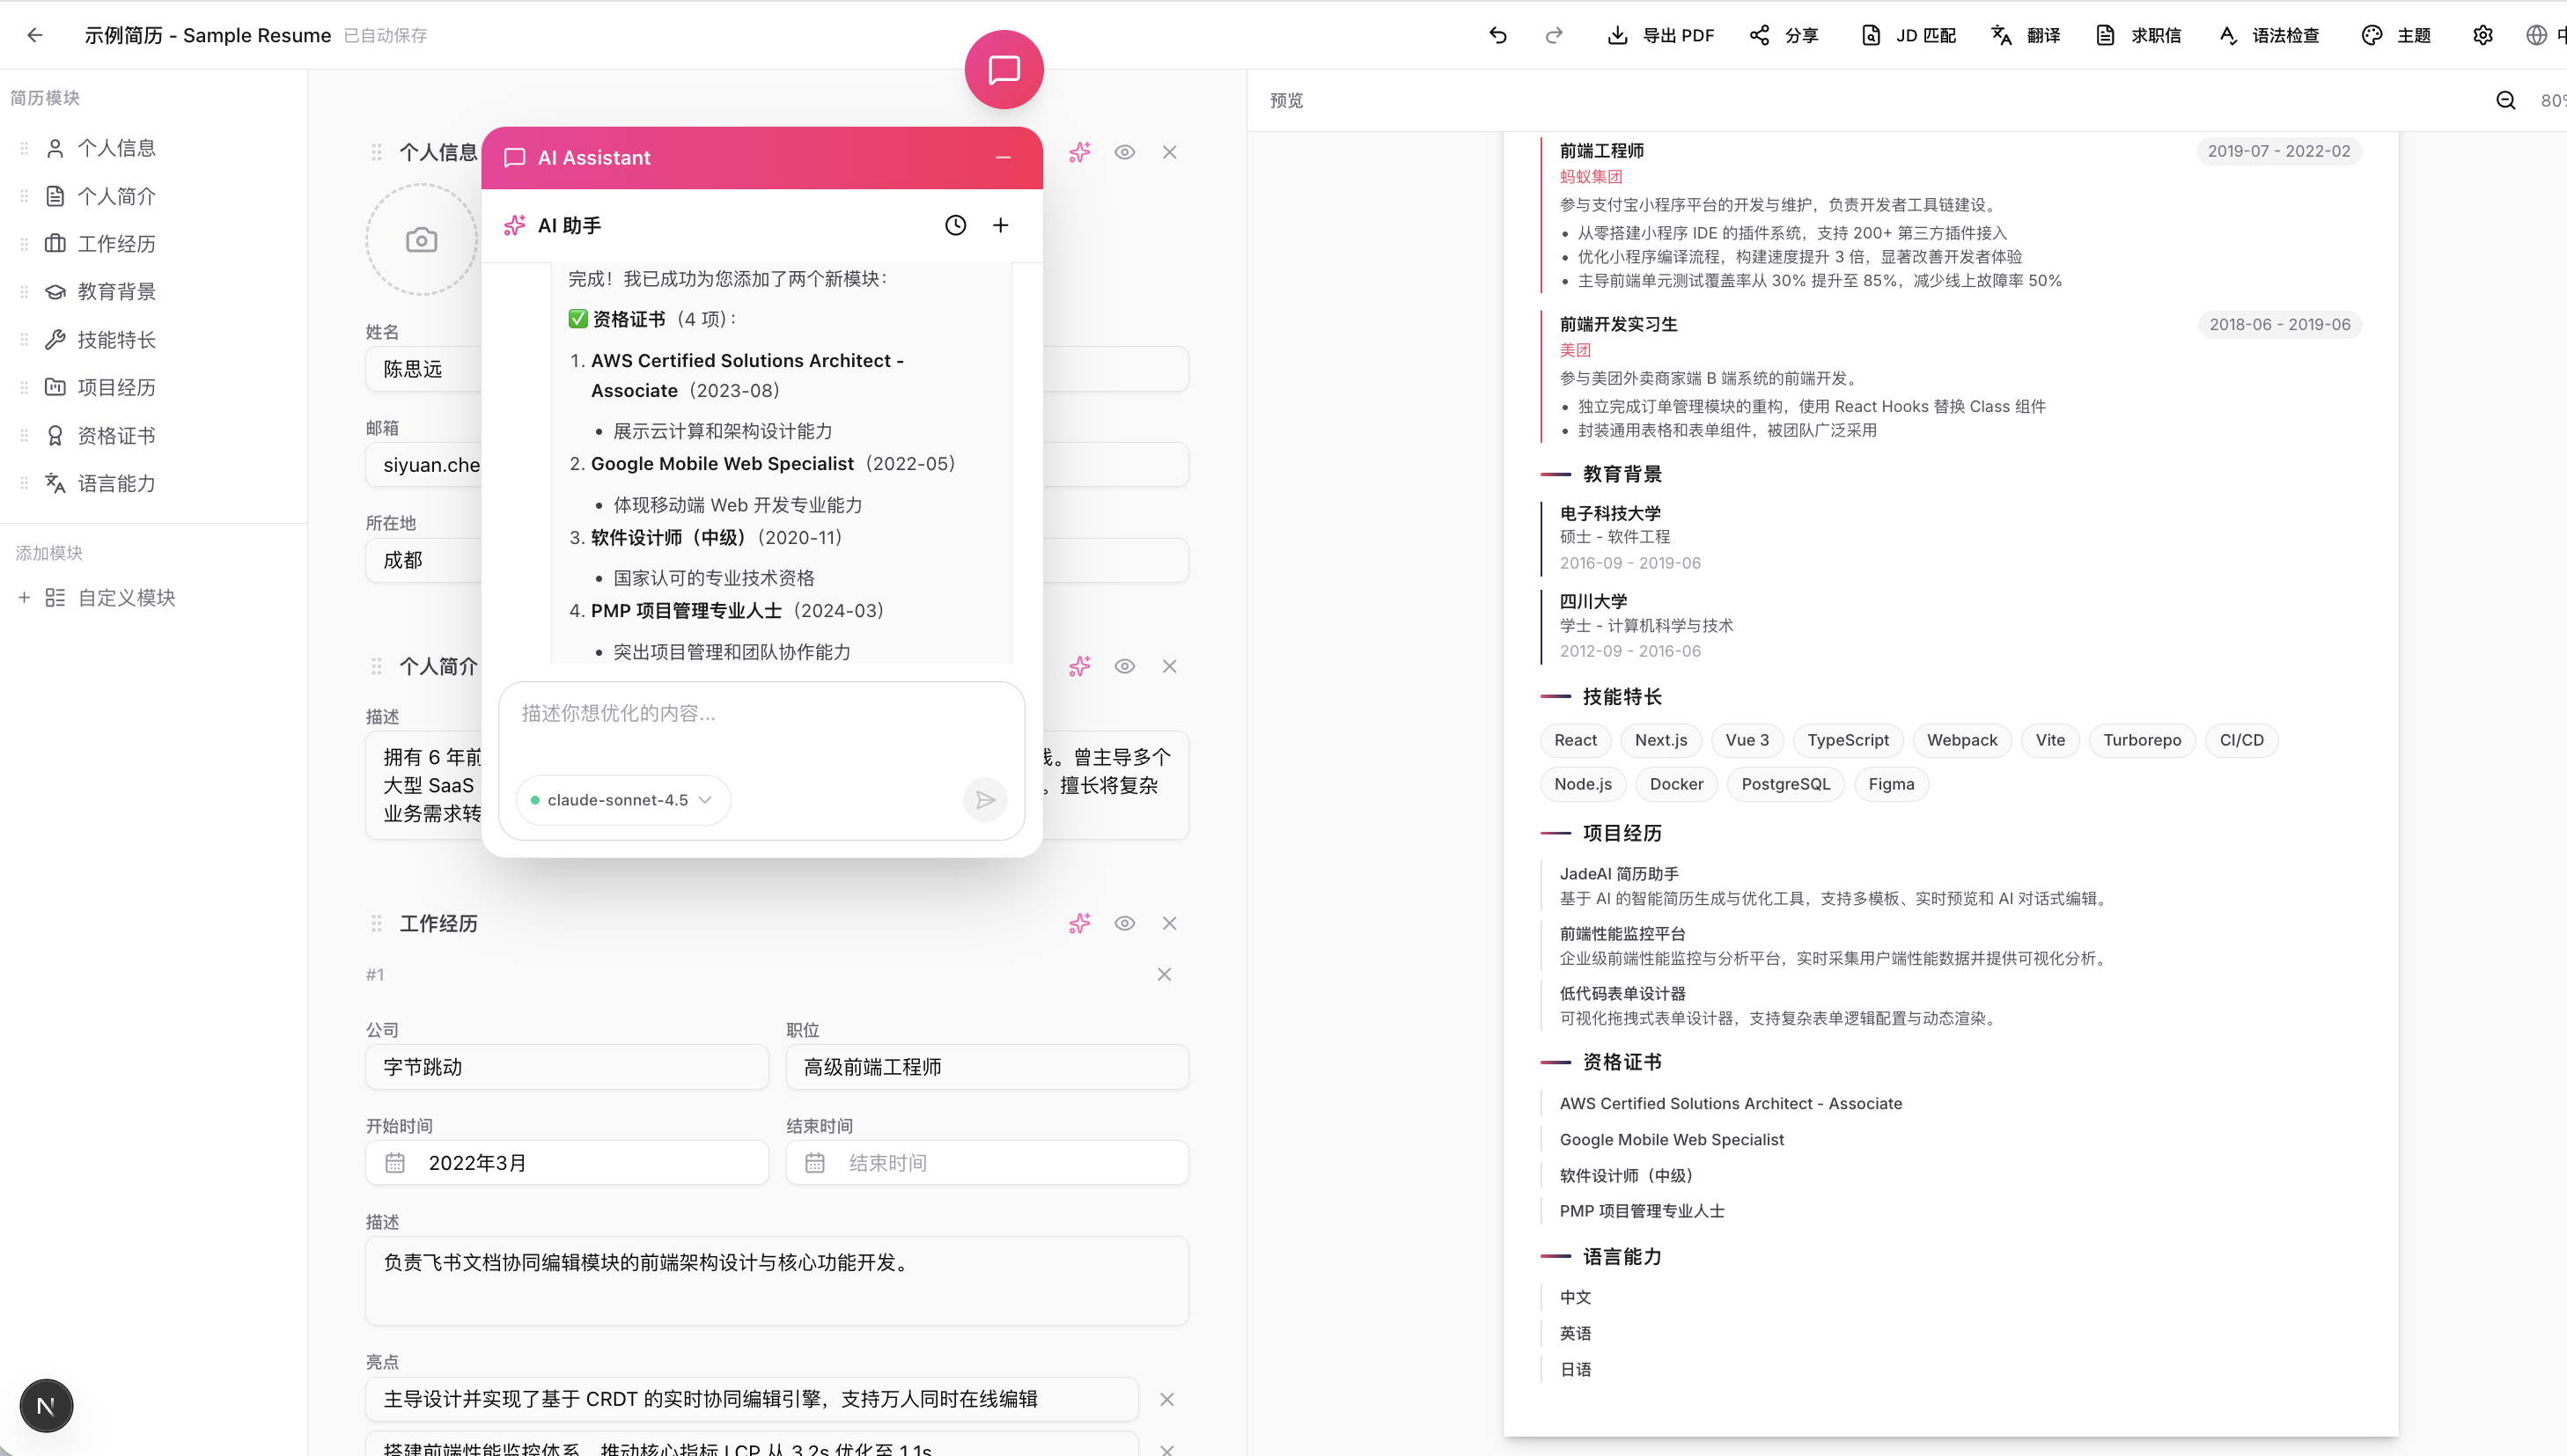Open chat history via clock icon in AI Assistant
Image resolution: width=2567 pixels, height=1456 pixels.
point(955,225)
